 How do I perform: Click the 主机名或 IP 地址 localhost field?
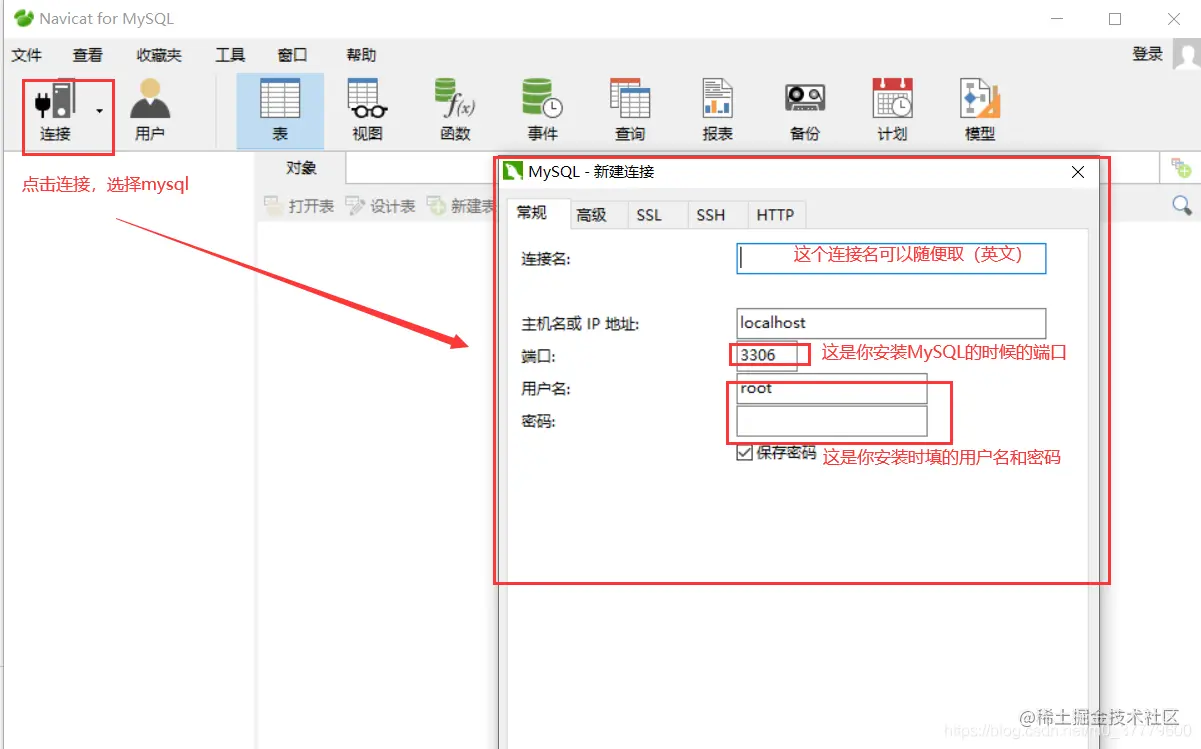[x=891, y=323]
